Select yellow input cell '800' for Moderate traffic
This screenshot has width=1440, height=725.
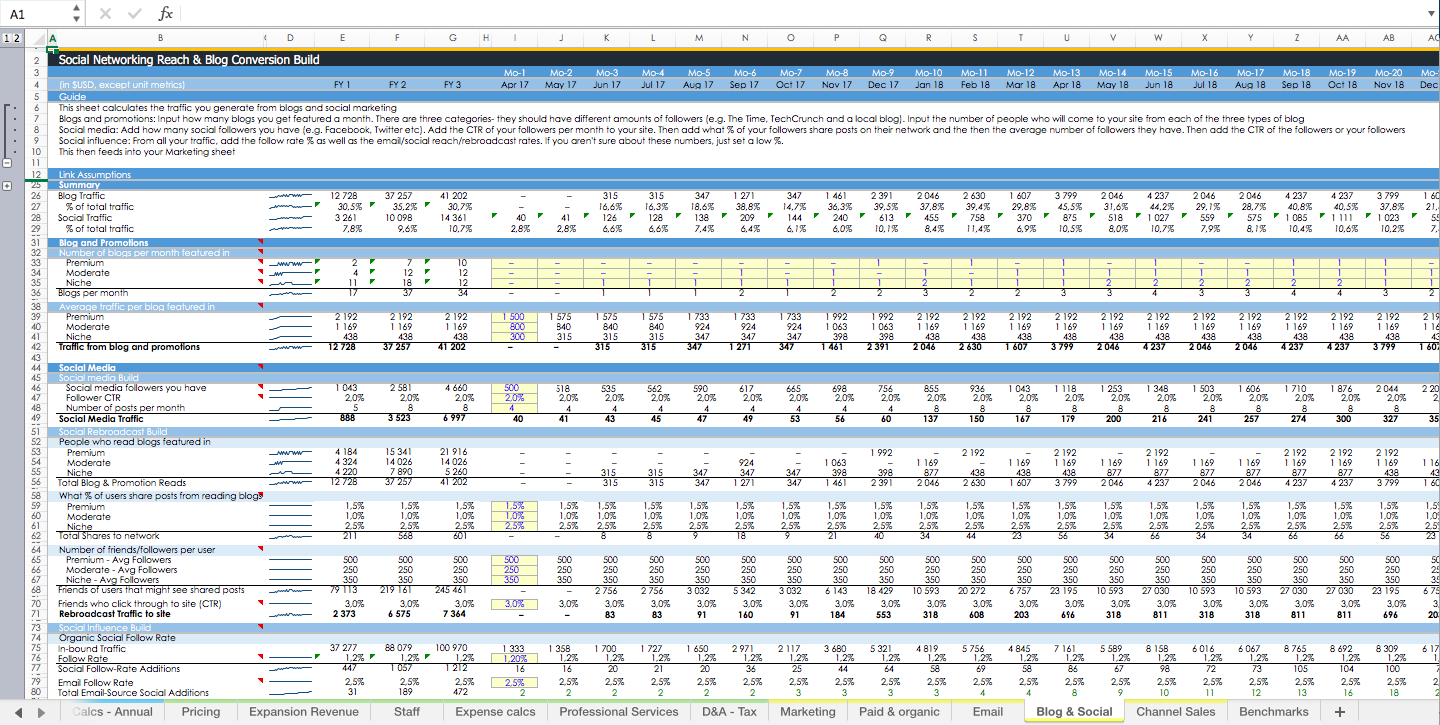515,326
